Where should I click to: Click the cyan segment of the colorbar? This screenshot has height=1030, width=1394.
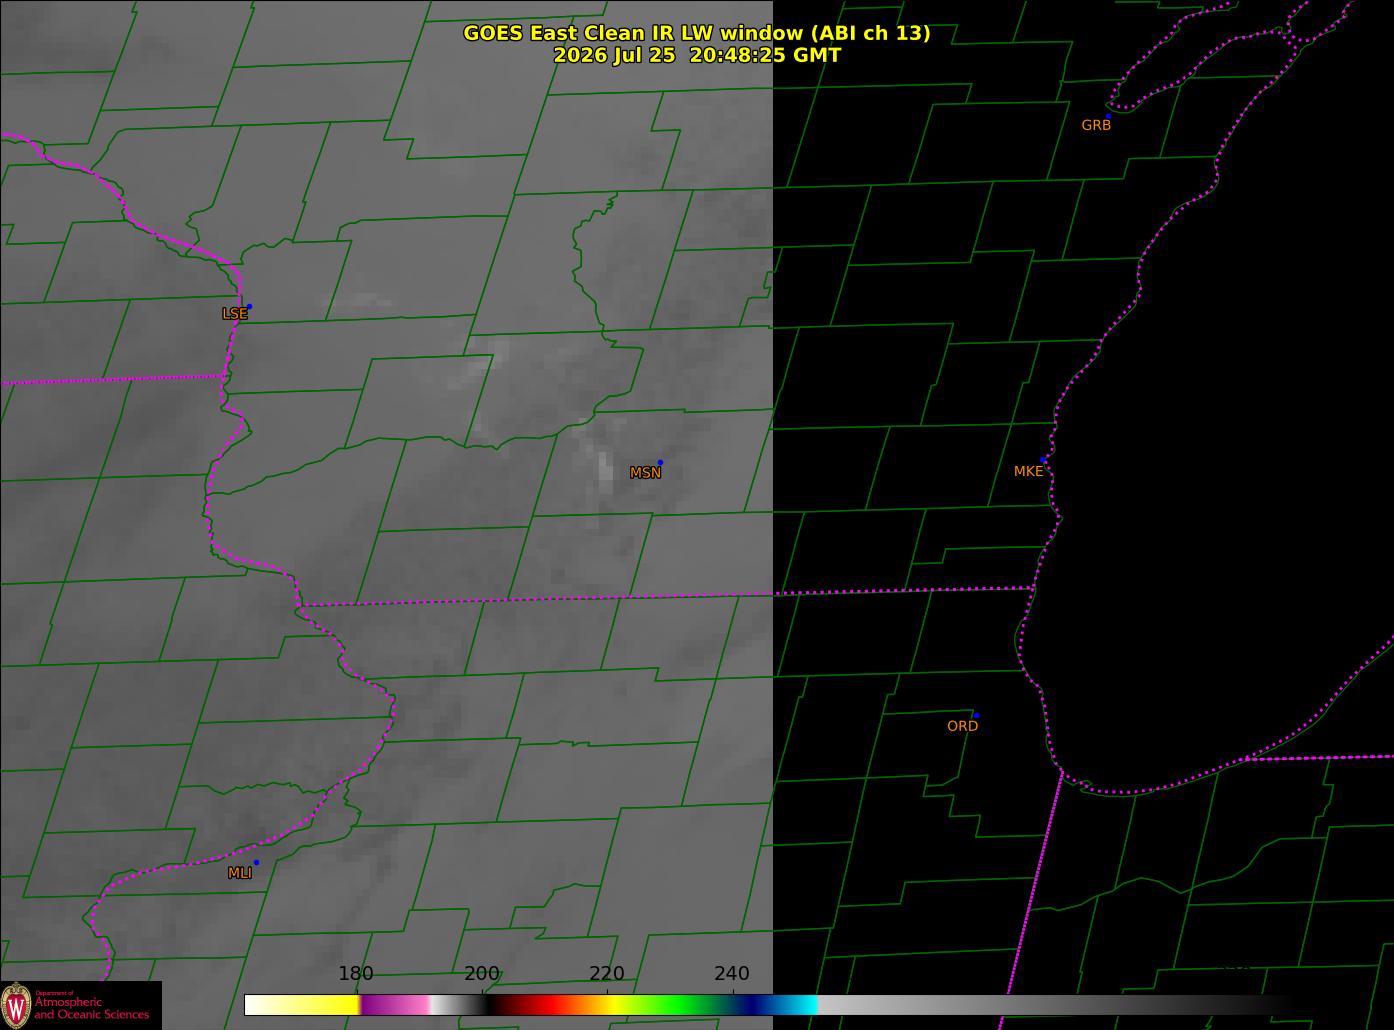point(800,1005)
